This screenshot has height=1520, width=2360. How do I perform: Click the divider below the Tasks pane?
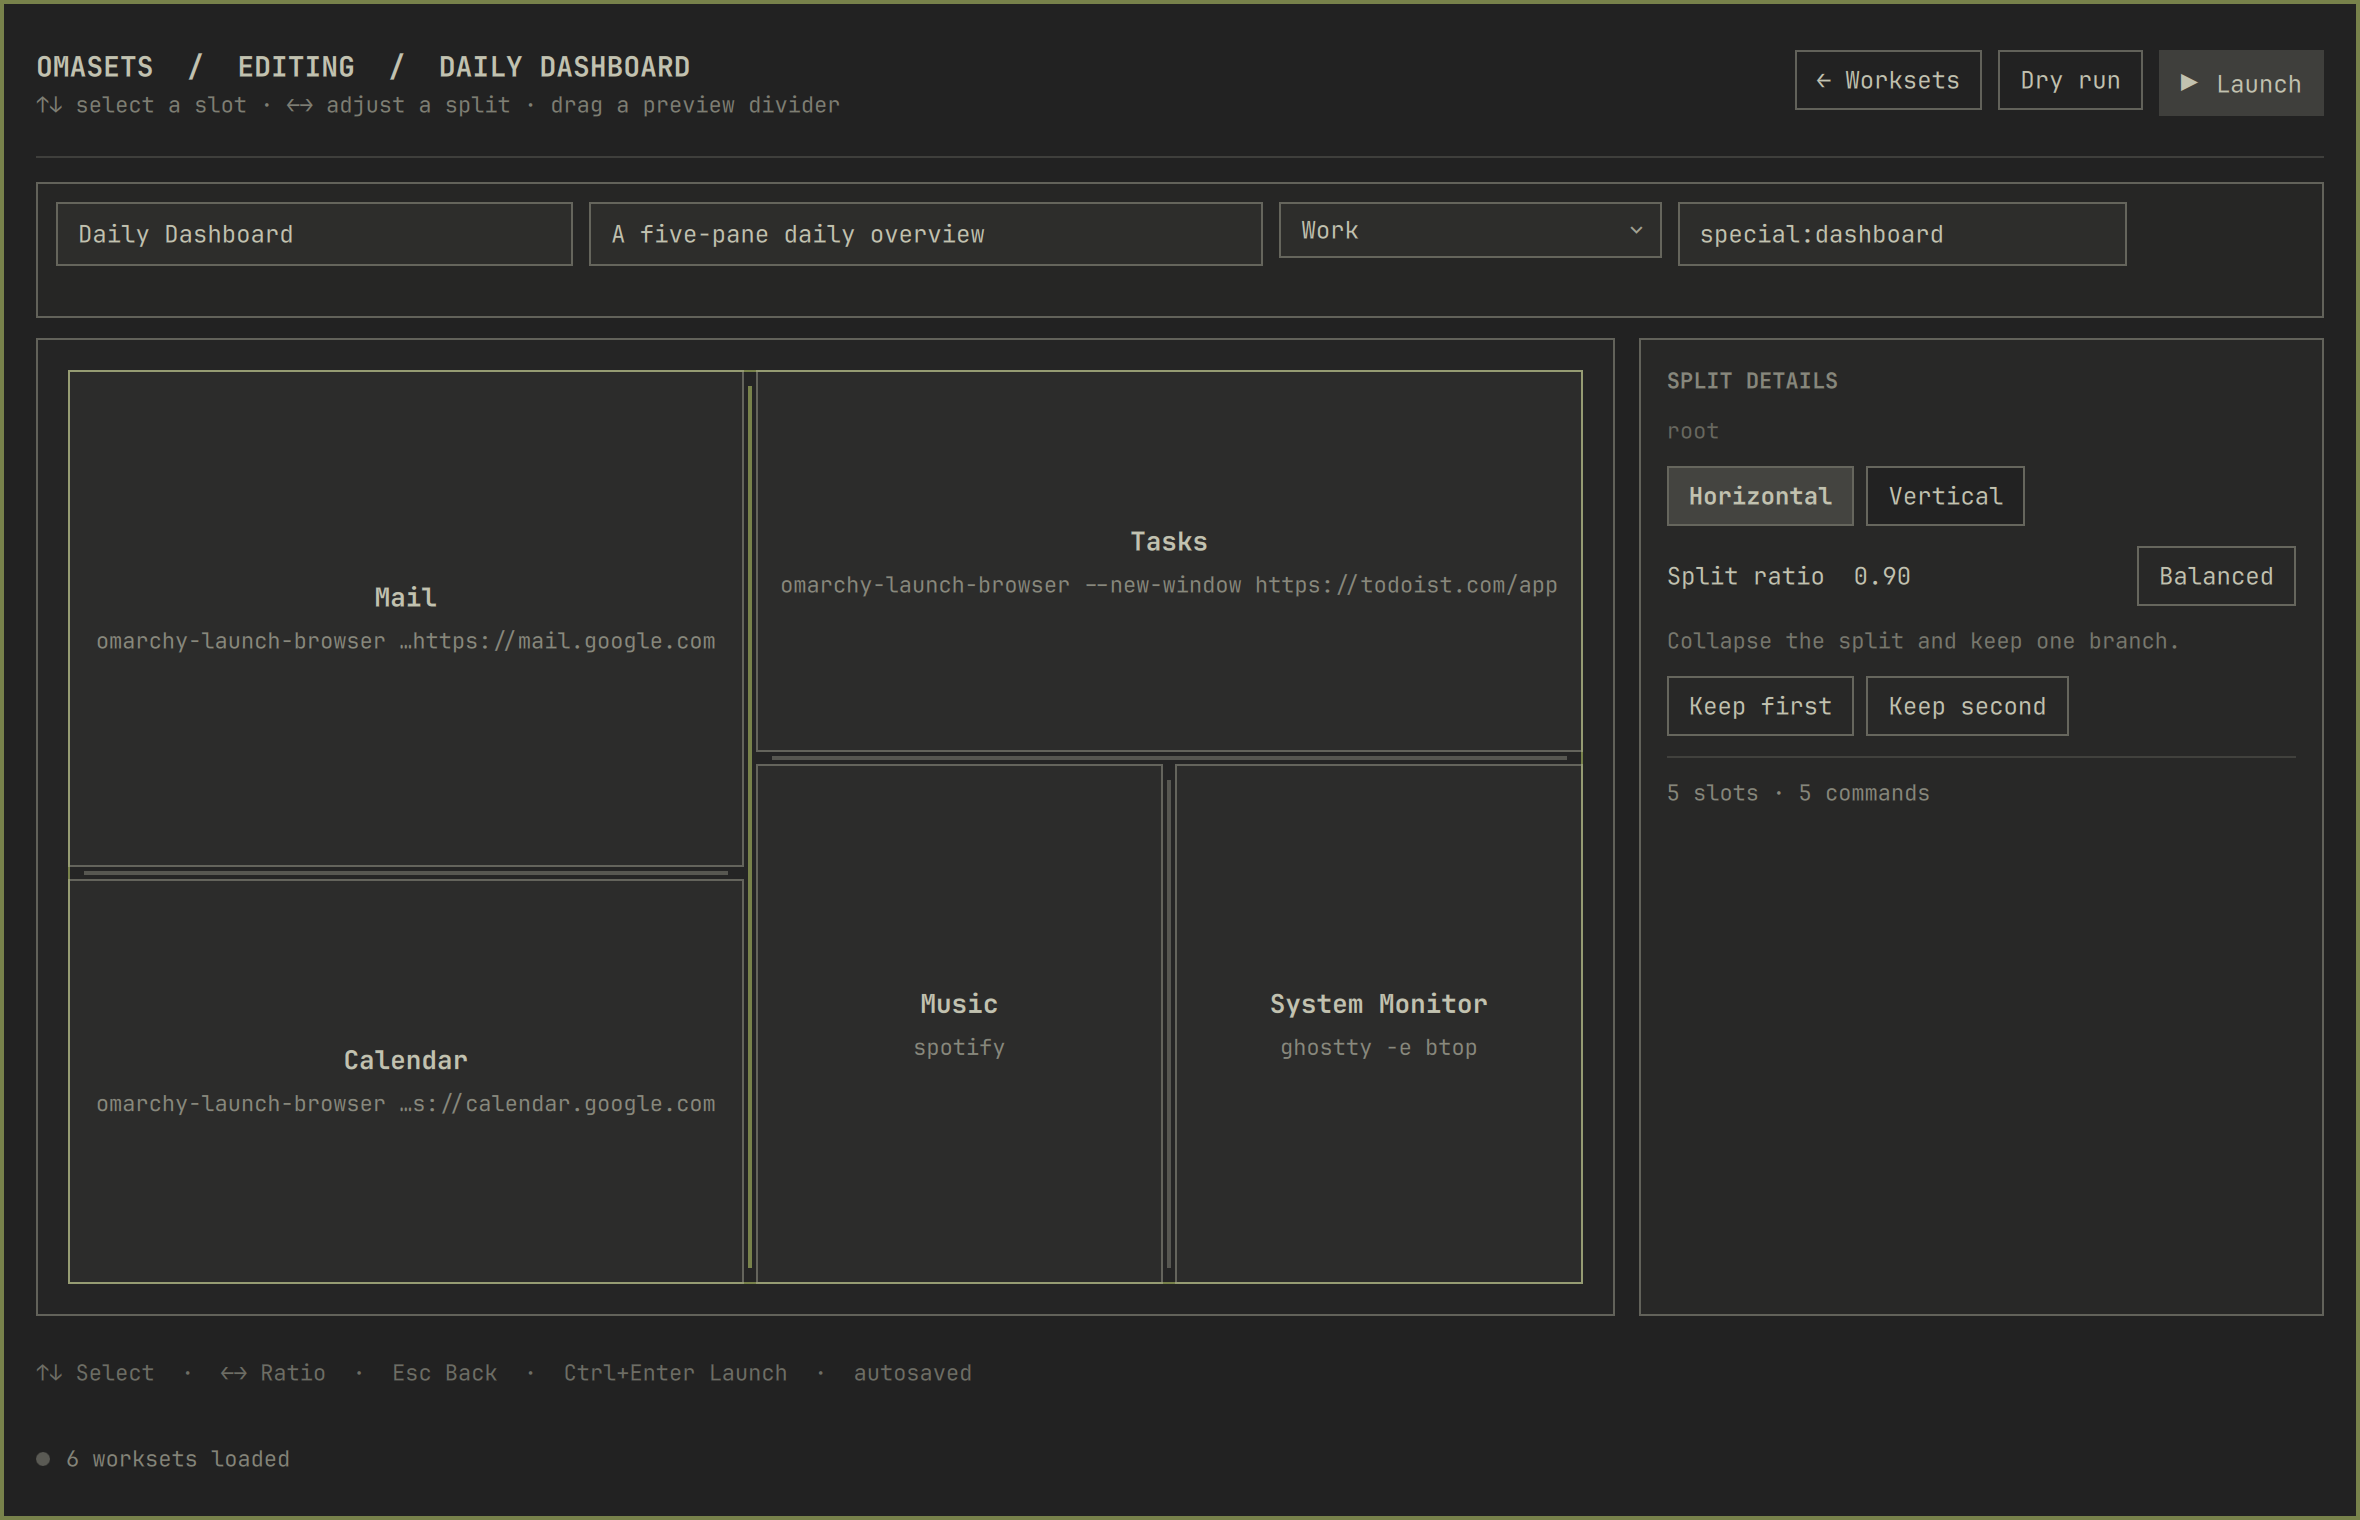click(x=1169, y=758)
